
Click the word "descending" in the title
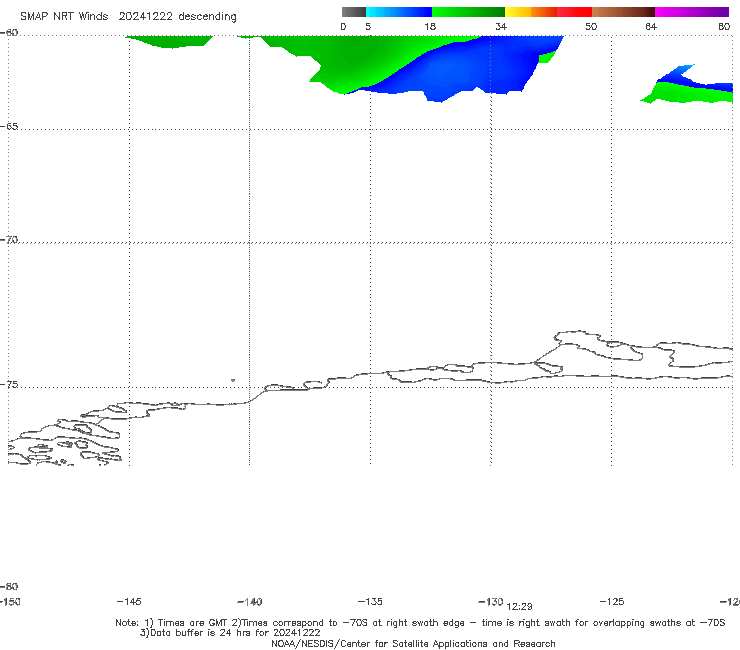point(208,17)
